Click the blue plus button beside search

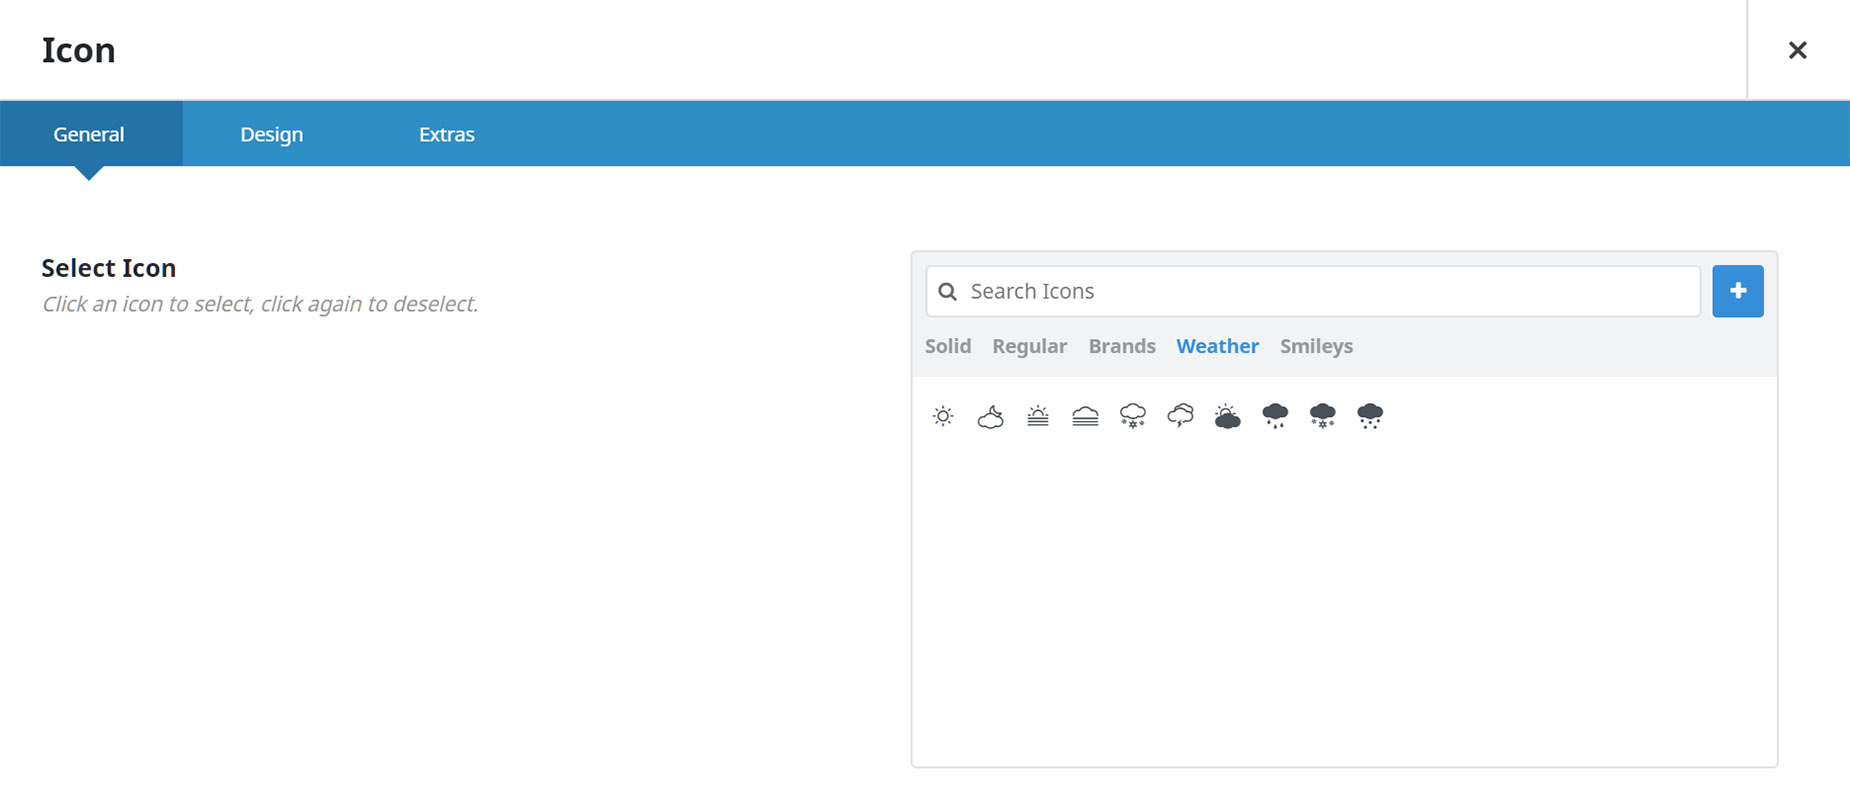tap(1738, 291)
